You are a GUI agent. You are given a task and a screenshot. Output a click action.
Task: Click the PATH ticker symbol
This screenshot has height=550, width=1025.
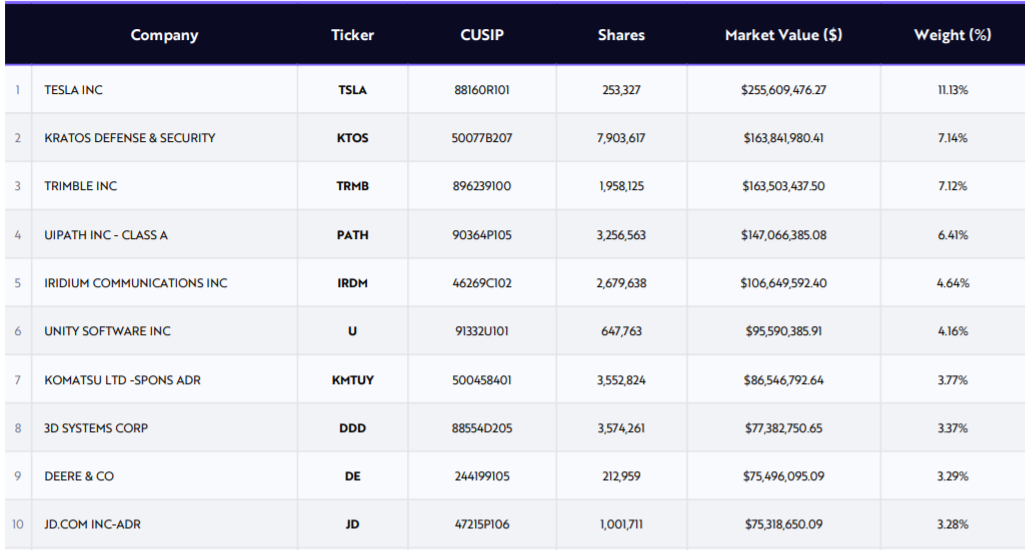[352, 235]
